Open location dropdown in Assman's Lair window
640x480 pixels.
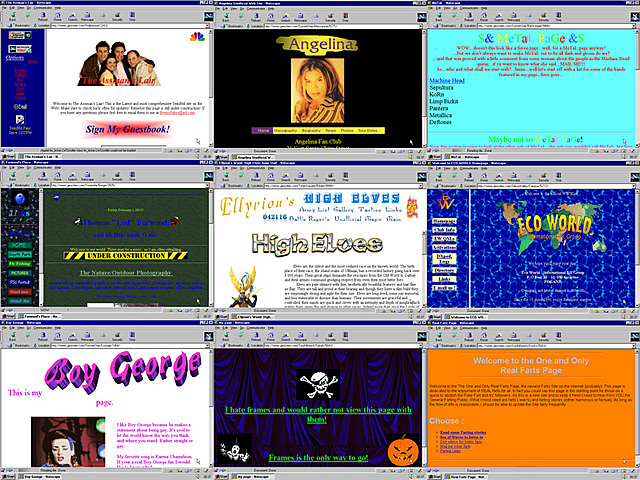click(207, 26)
